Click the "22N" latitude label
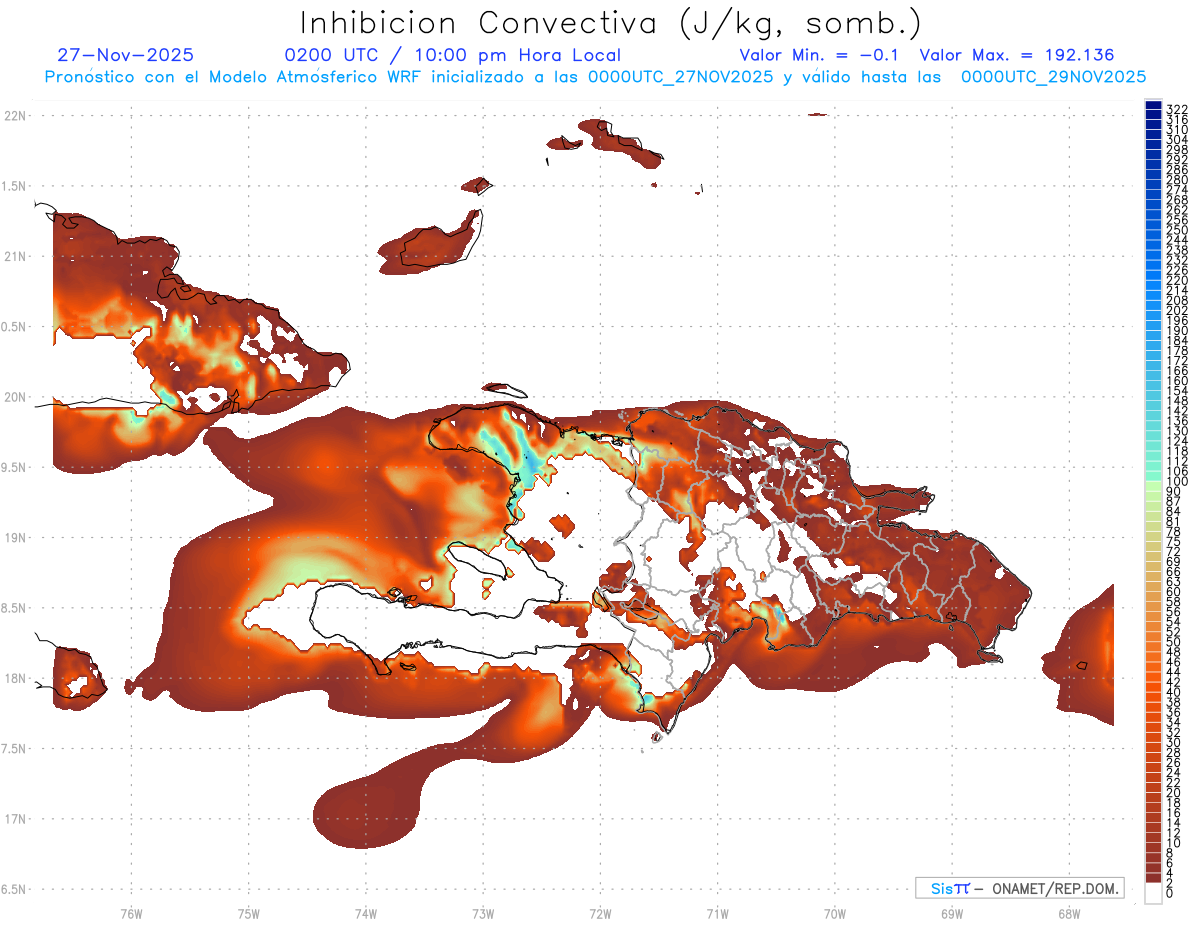 [x=15, y=115]
